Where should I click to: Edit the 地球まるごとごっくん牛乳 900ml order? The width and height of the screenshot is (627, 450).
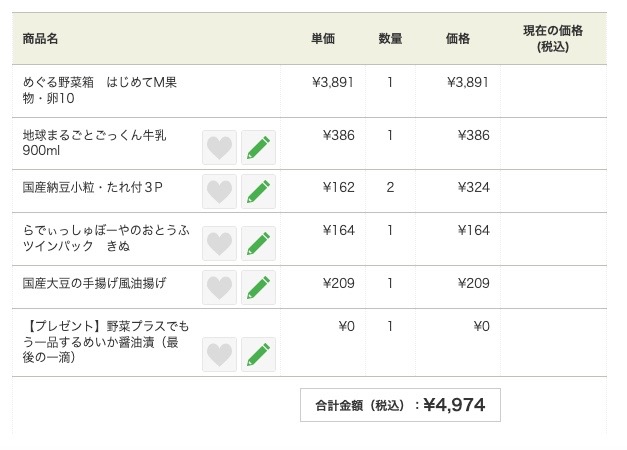258,148
